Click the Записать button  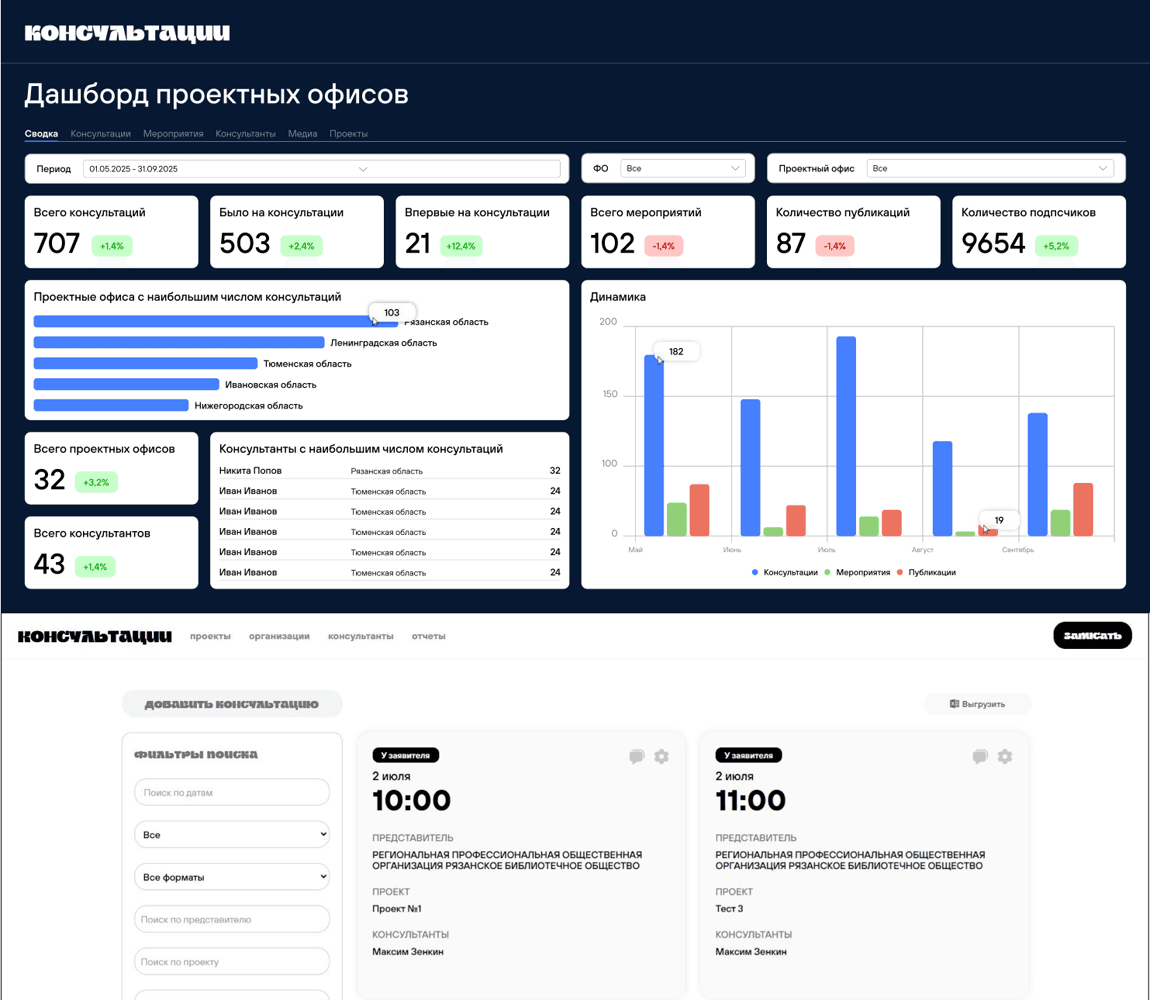click(x=1093, y=635)
